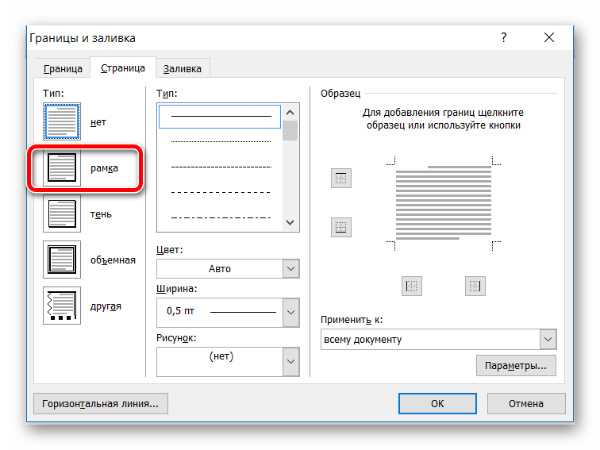The image size is (600, 450).
Task: Click the 'объемная' label text
Action: pyautogui.click(x=113, y=260)
